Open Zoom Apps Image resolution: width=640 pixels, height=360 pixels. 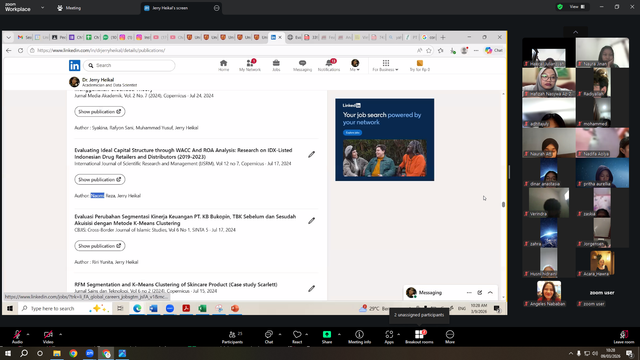(x=389, y=337)
